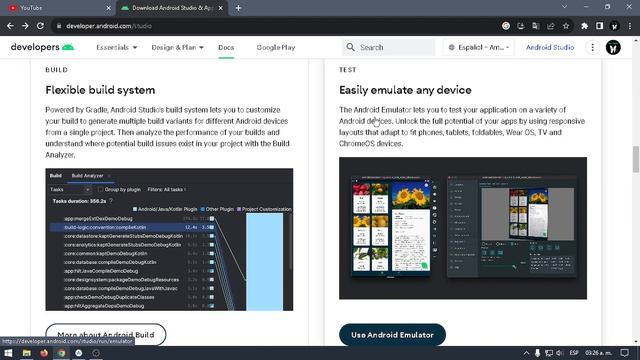Click the Flexible build system heading
Viewport: 640px width, 360px height.
[x=100, y=90]
